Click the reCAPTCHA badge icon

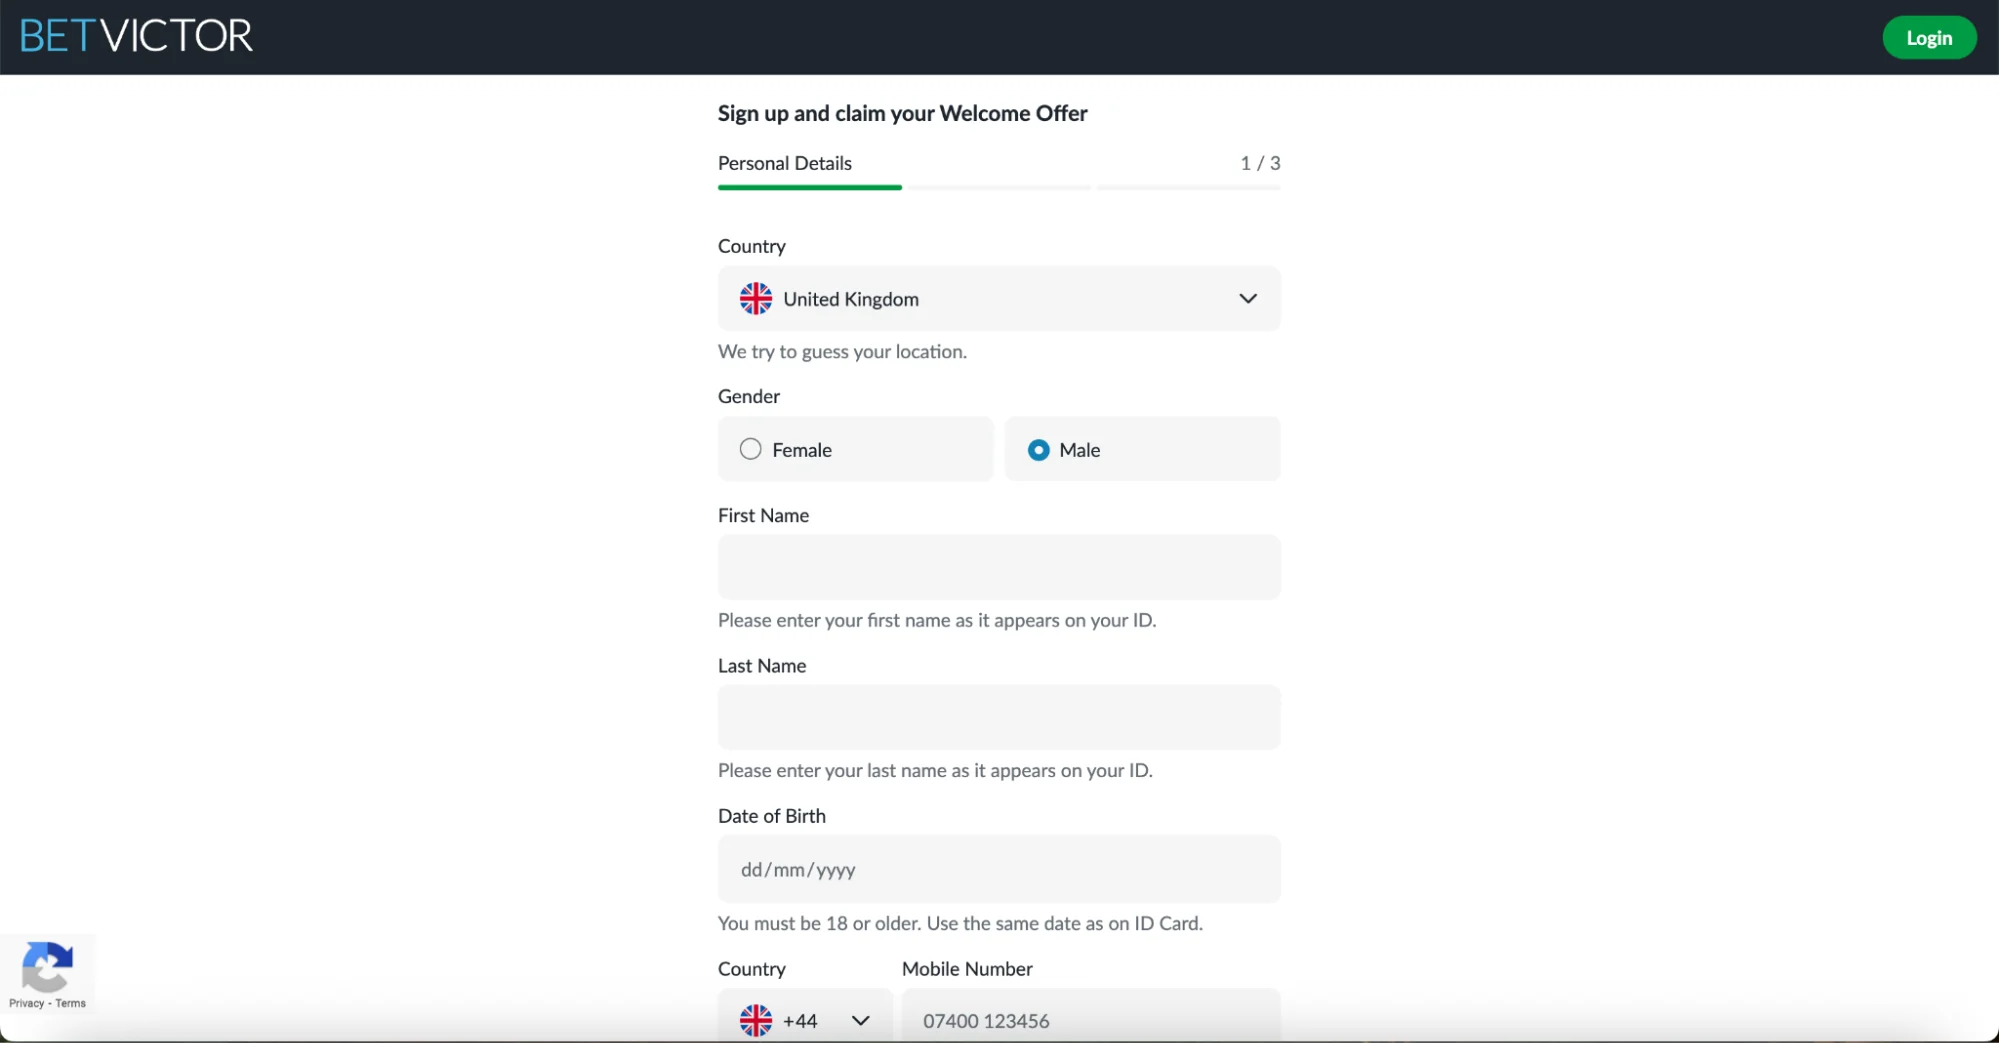point(46,966)
